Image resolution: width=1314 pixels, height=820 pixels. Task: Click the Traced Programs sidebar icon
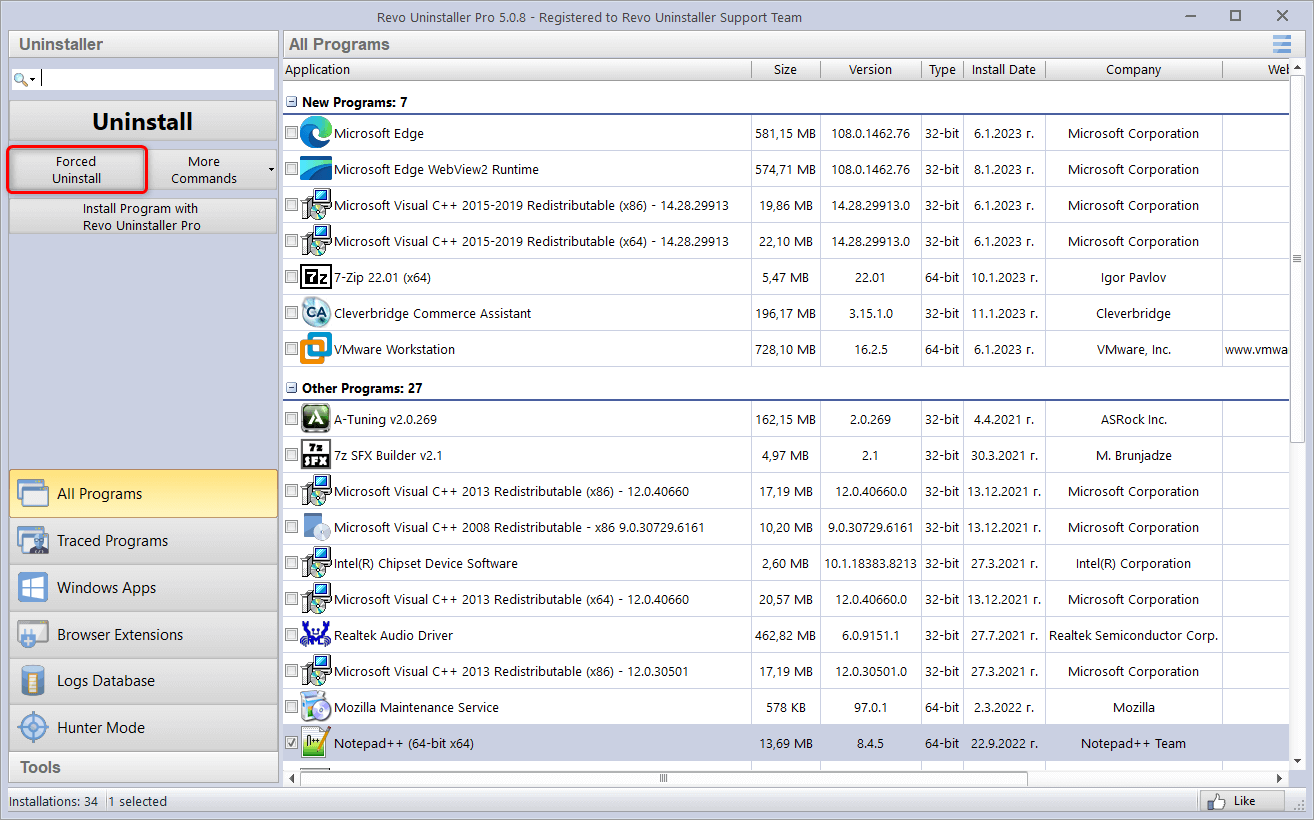click(33, 541)
